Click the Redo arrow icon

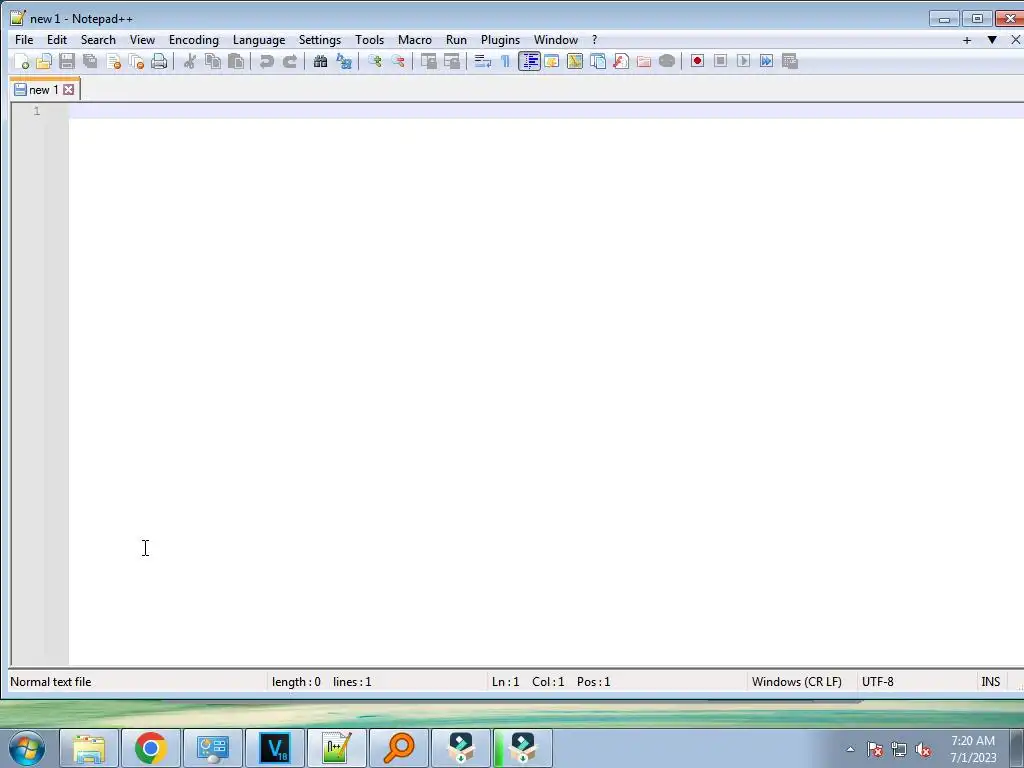pyautogui.click(x=289, y=61)
